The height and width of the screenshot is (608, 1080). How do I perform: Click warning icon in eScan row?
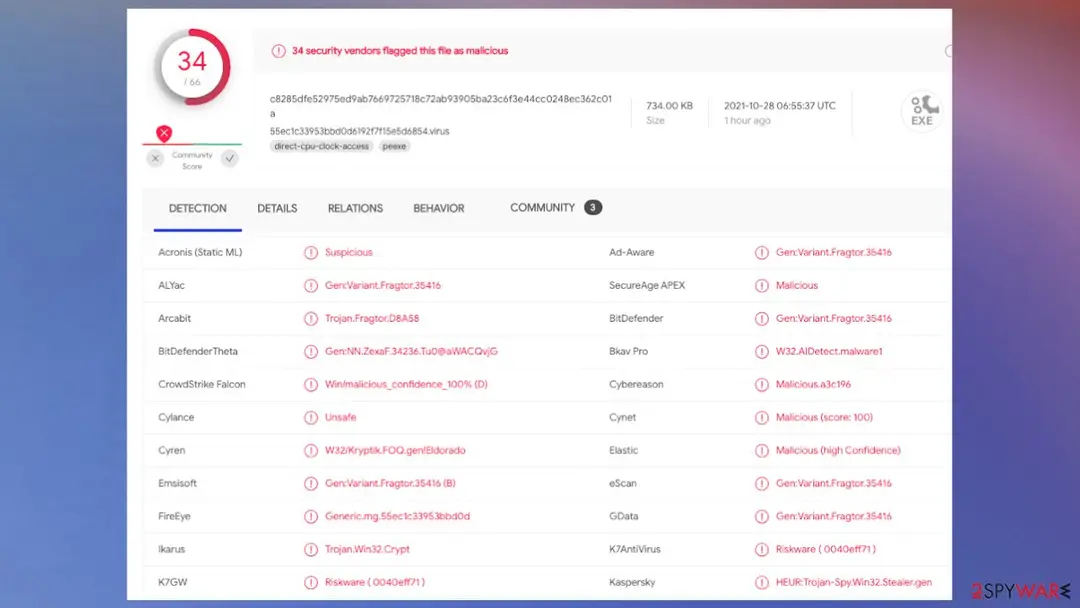tap(761, 483)
